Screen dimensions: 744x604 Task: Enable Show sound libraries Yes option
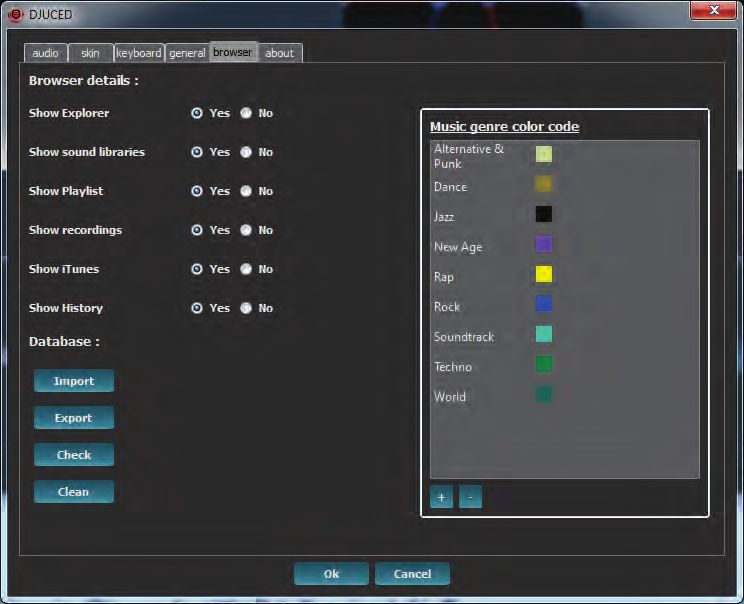coord(197,152)
